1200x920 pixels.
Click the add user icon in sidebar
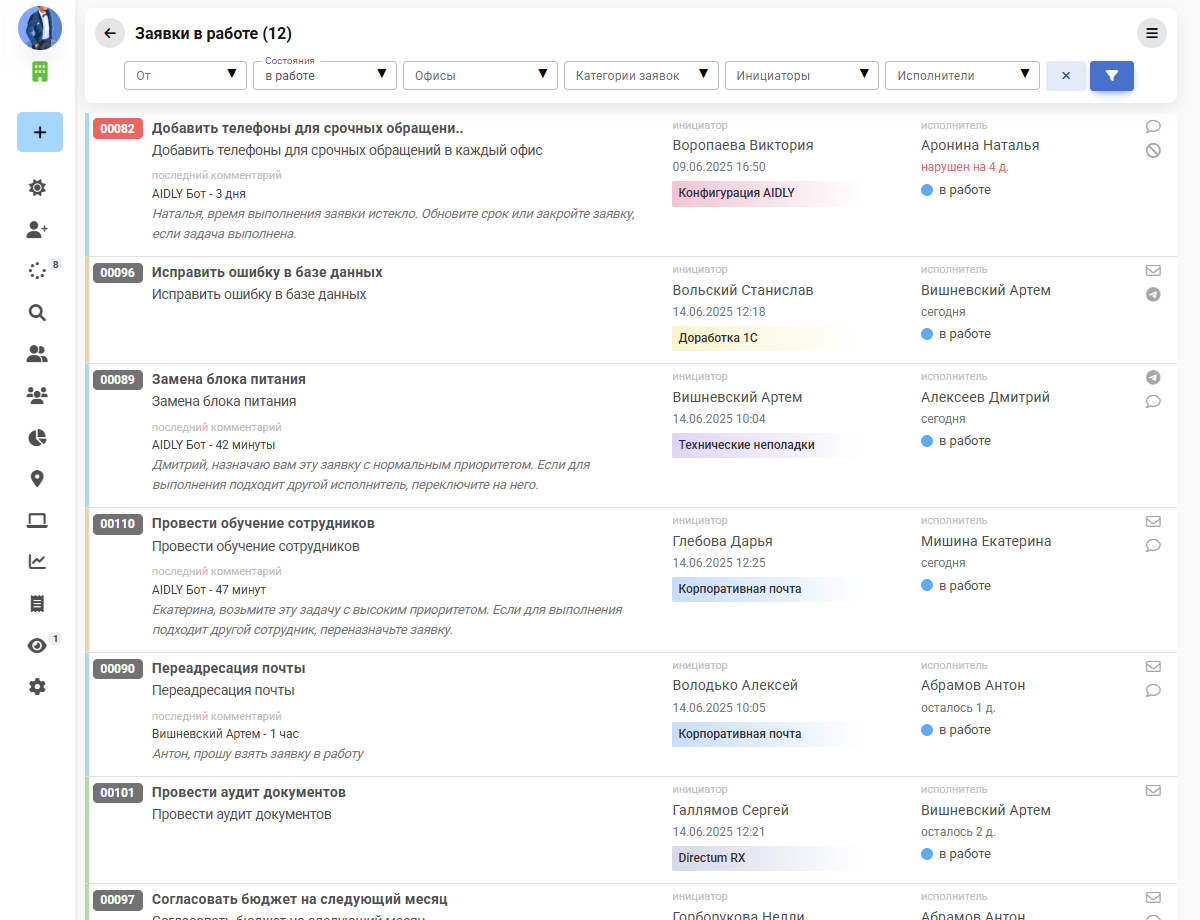(37, 229)
